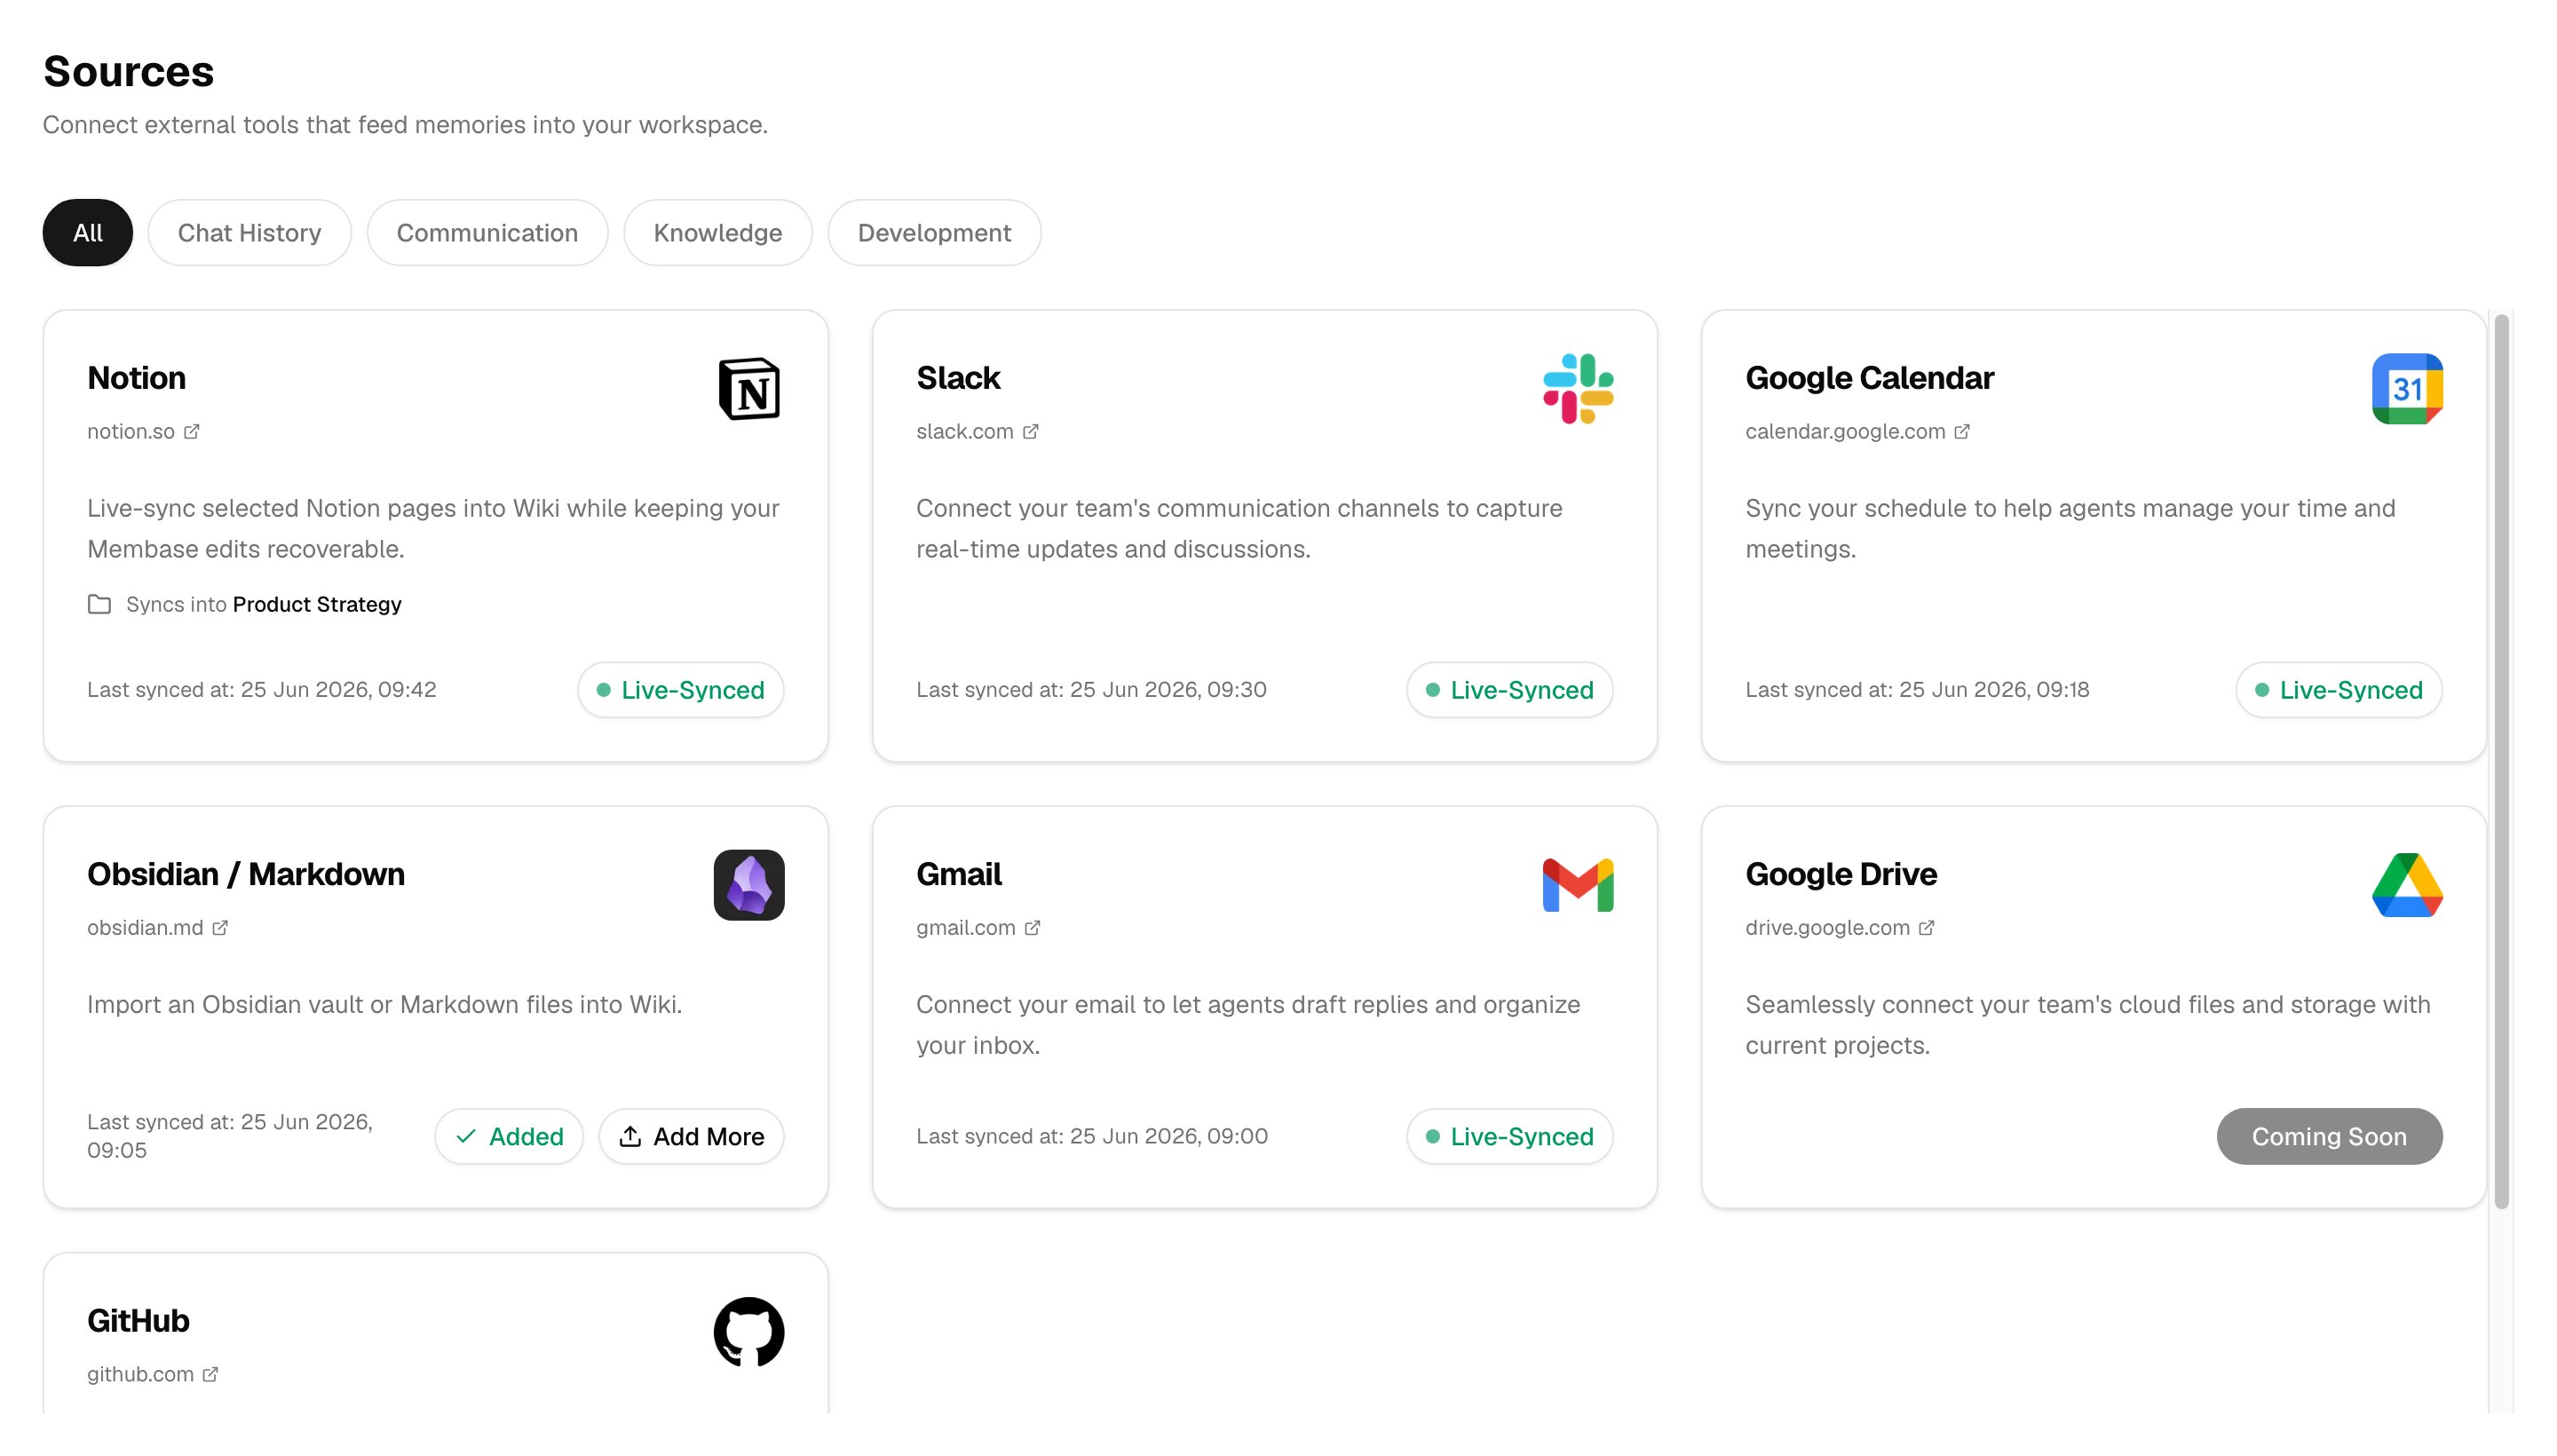Open external link icon beside calendar.google.com
This screenshot has width=2557, height=1456.
point(1961,431)
